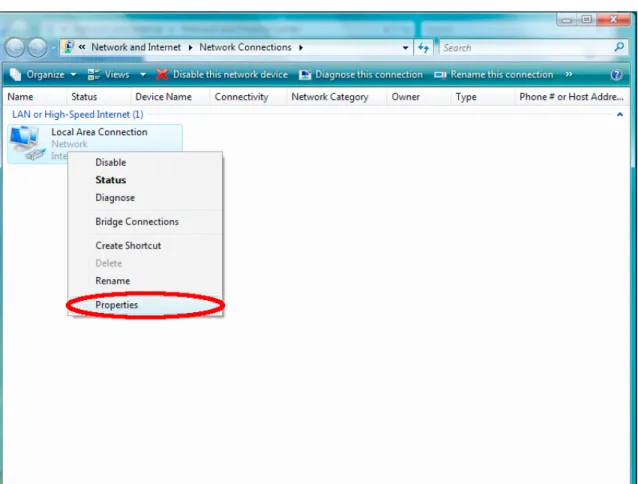
Task: Go to Network and Internet breadcrumb
Action: (136, 47)
